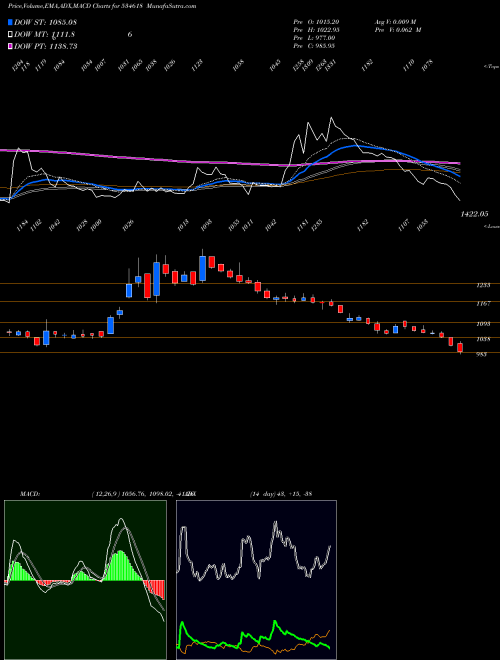Select the 'DOW MT: 1111.8' label
This screenshot has height=660, width=500.
[45, 35]
